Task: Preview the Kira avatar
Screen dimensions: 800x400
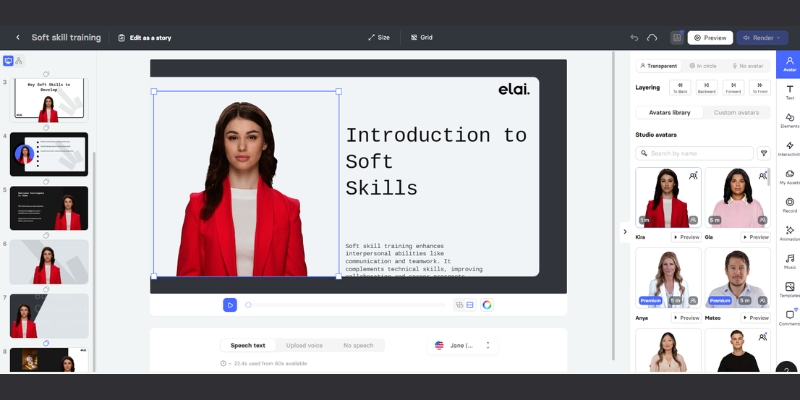Action: click(x=686, y=237)
